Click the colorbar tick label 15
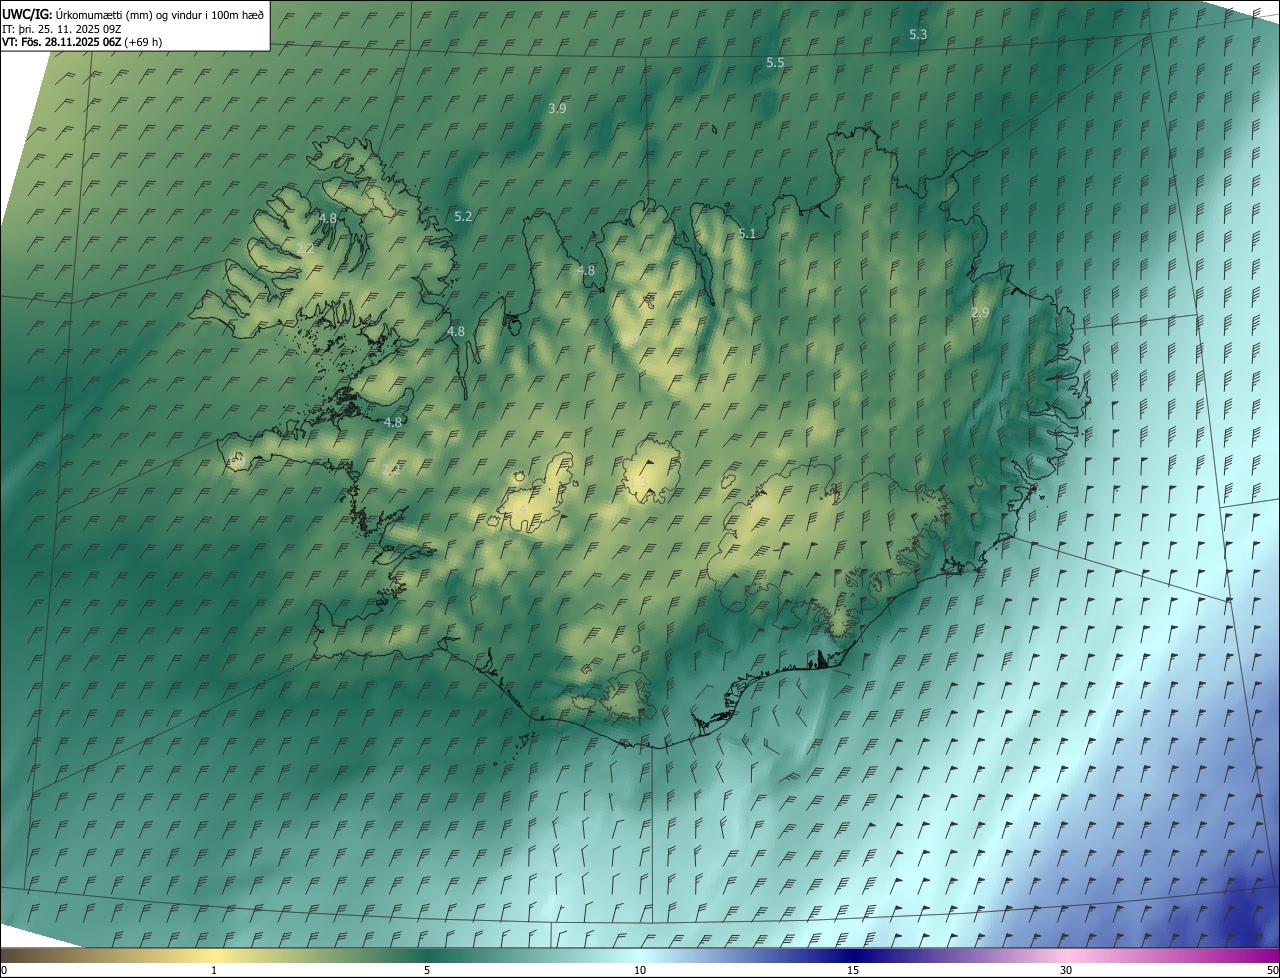 [x=853, y=970]
